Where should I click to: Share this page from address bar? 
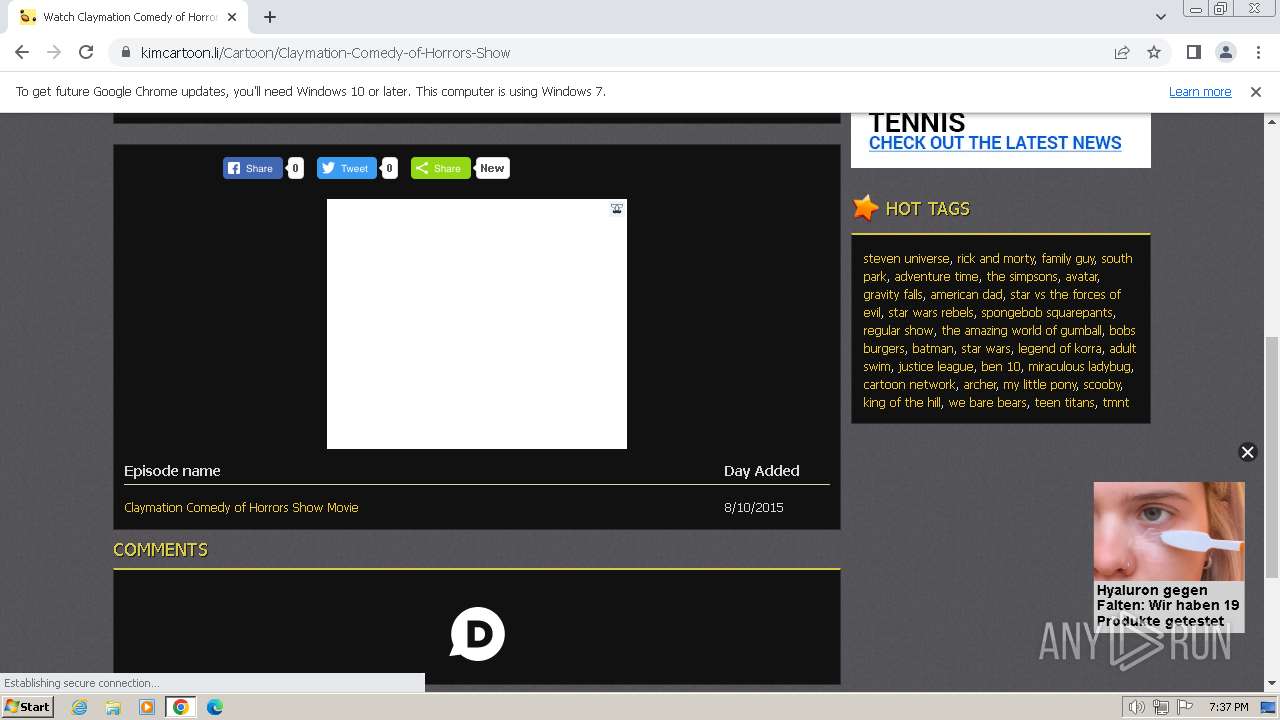[x=1122, y=52]
